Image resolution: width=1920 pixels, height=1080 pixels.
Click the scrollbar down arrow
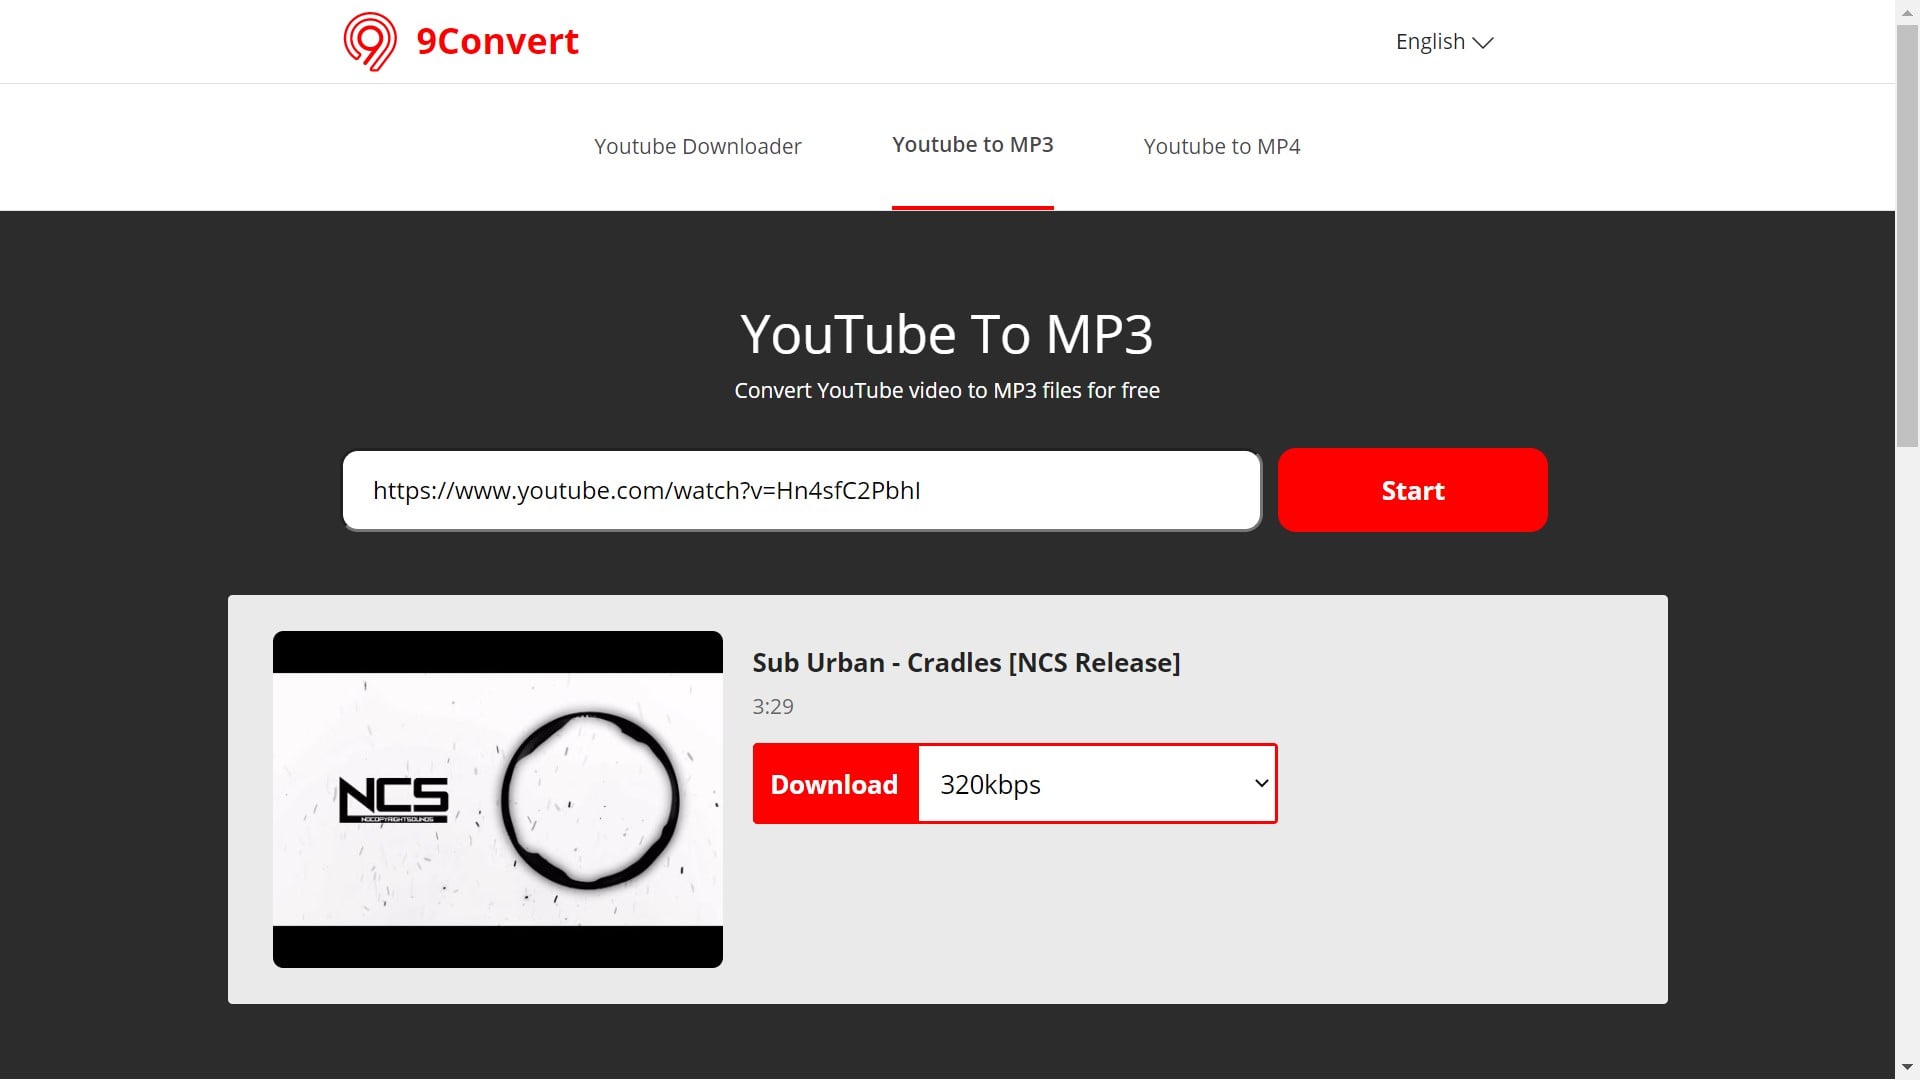tap(1907, 1067)
